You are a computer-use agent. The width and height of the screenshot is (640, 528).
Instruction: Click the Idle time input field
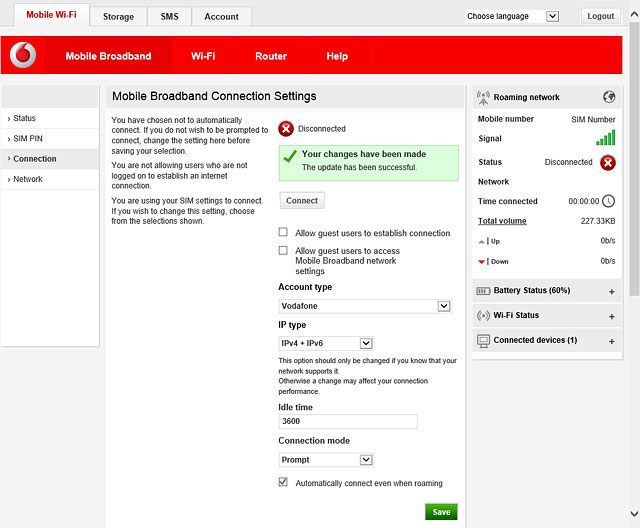(x=348, y=422)
